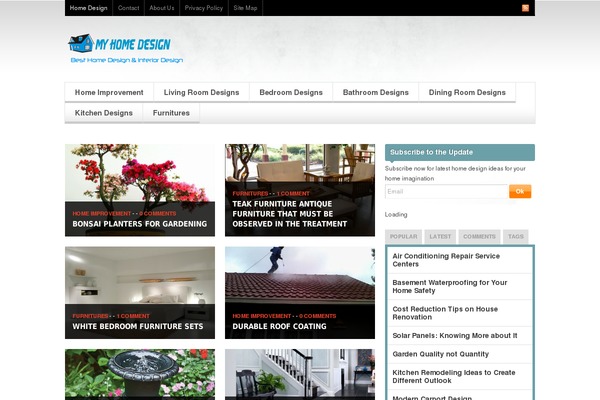600x400 pixels.
Task: Open Cost Reduction Tips on House Renovation
Action: (x=445, y=313)
